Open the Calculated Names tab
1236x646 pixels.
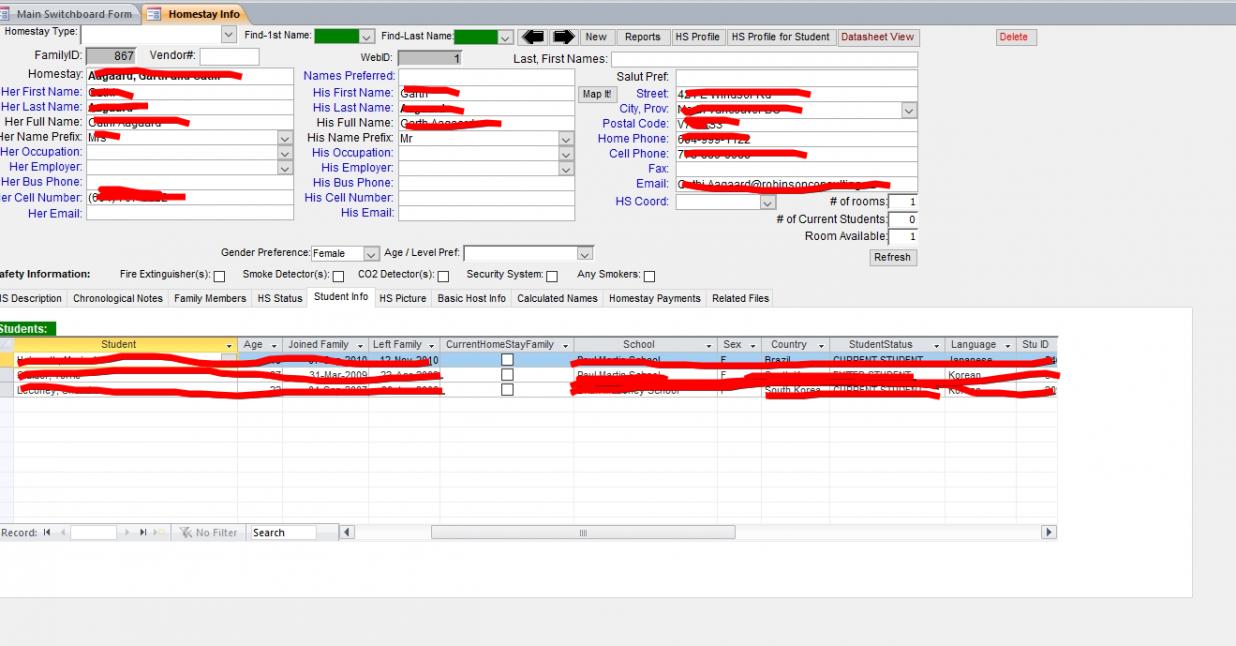click(558, 298)
